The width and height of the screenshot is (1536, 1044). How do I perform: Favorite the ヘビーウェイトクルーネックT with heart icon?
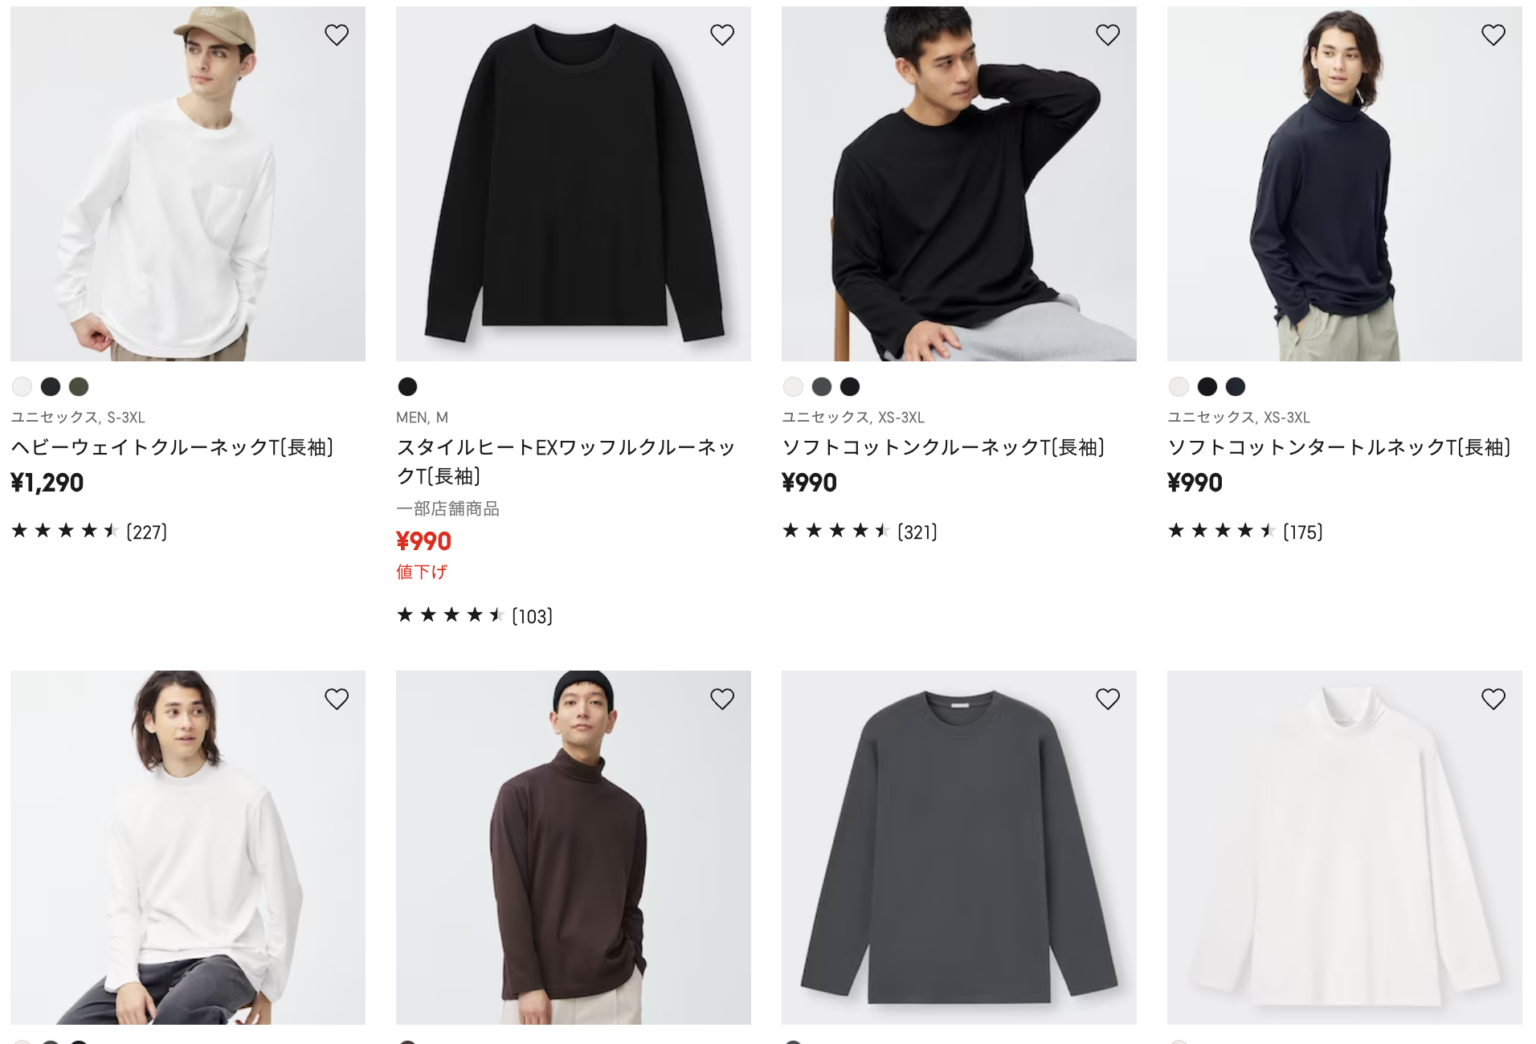[x=336, y=34]
